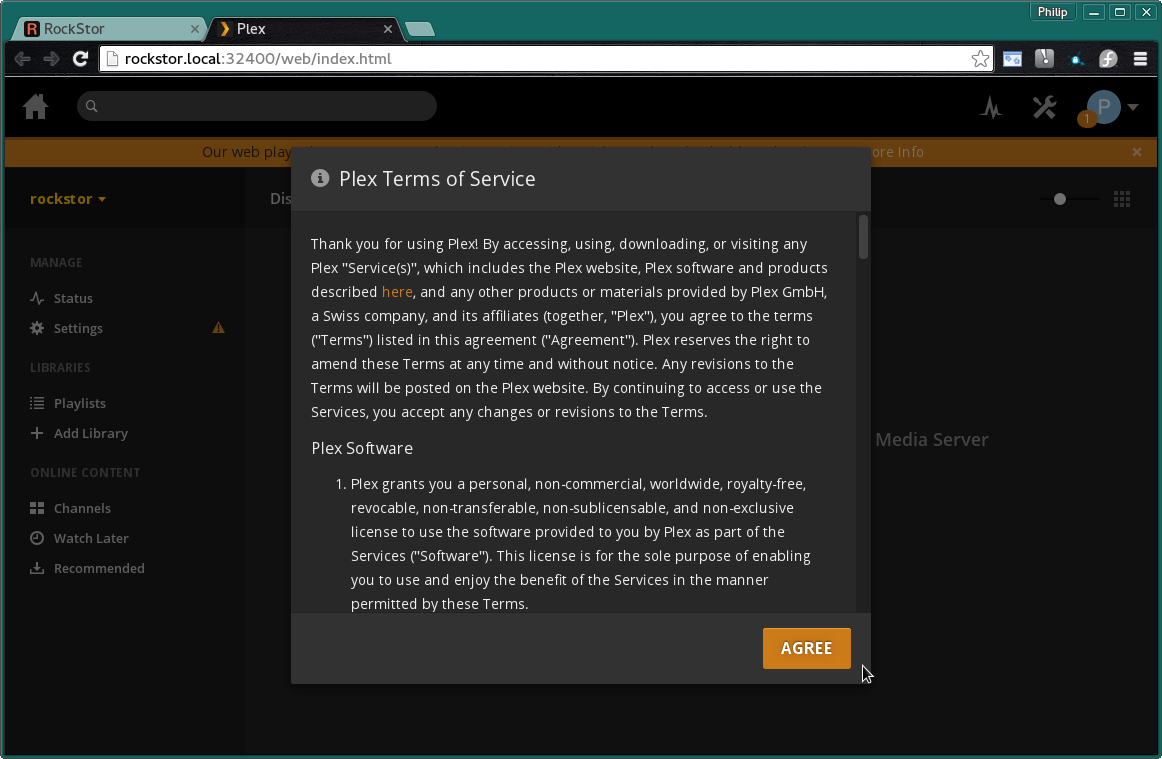Click the AGREE button
The height and width of the screenshot is (759, 1162).
click(x=806, y=648)
